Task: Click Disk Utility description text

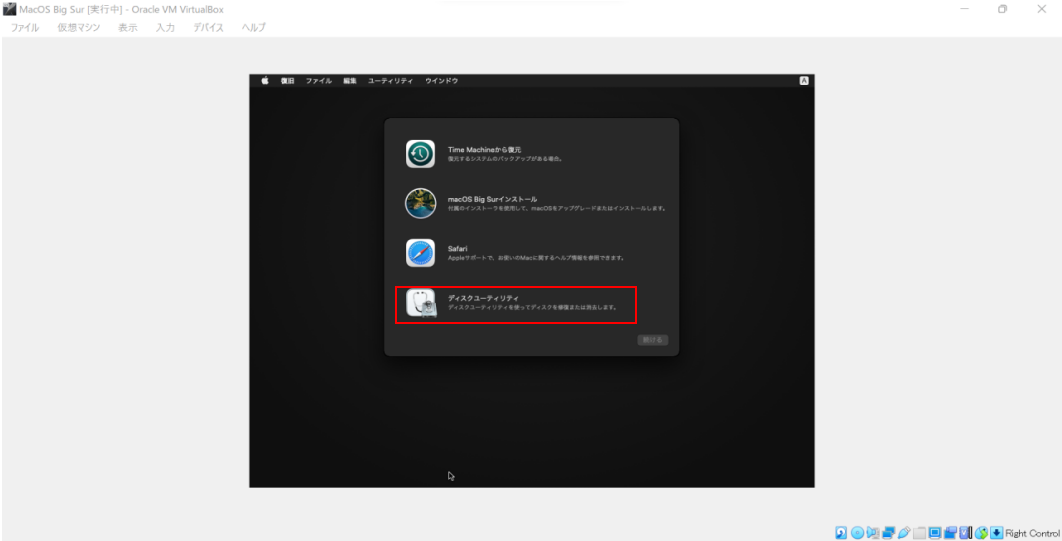Action: pyautogui.click(x=532, y=307)
